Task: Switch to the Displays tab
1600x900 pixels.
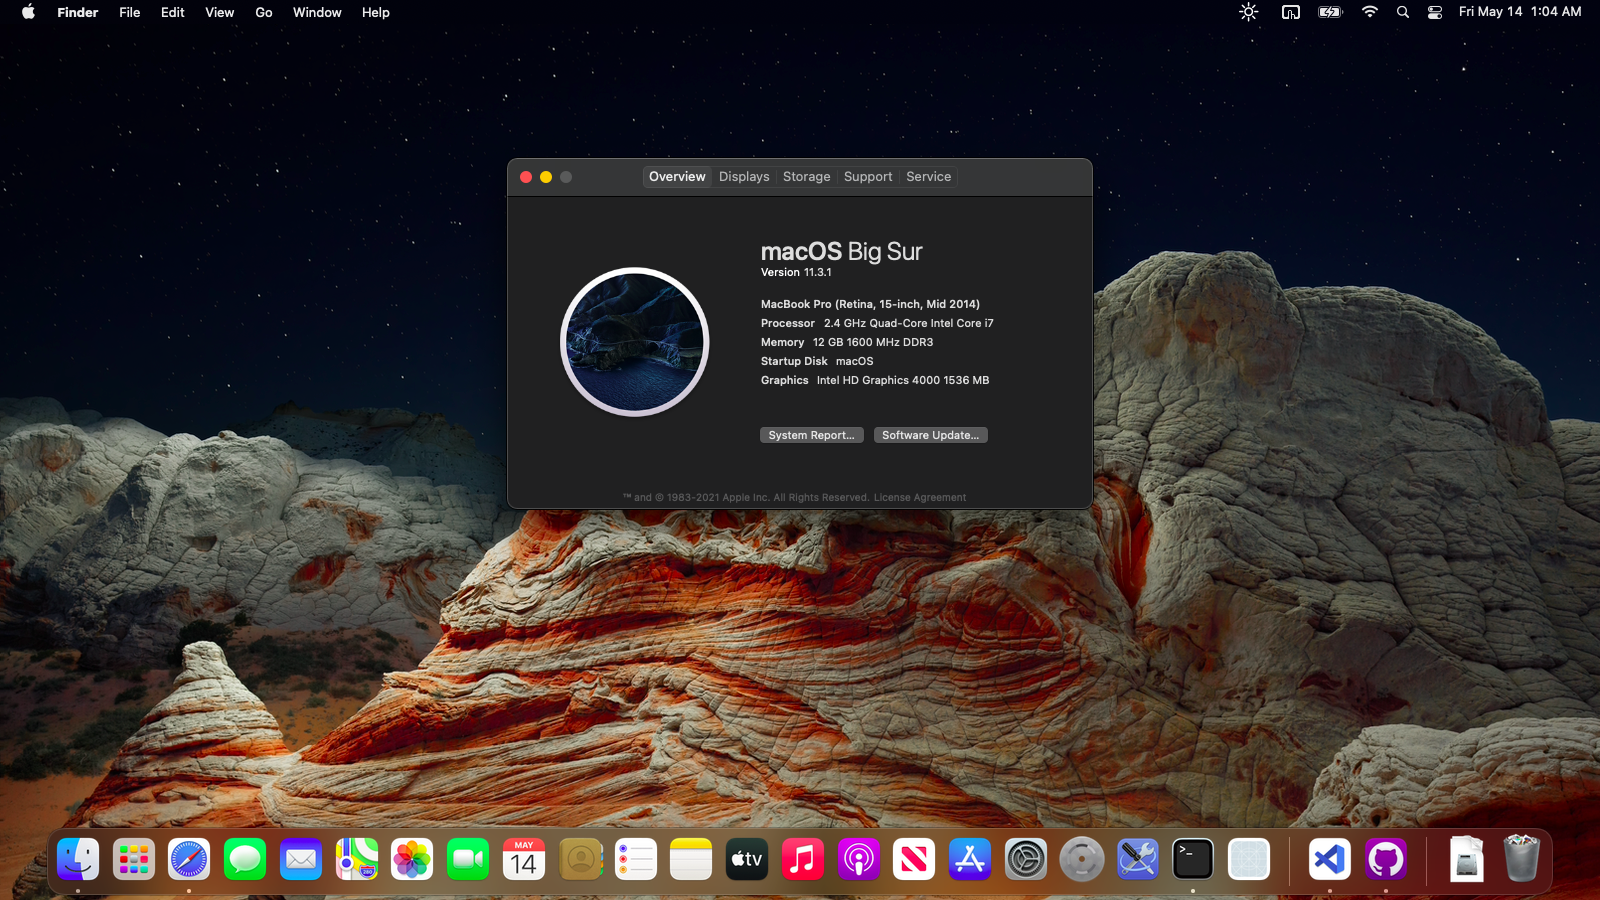Action: point(744,176)
